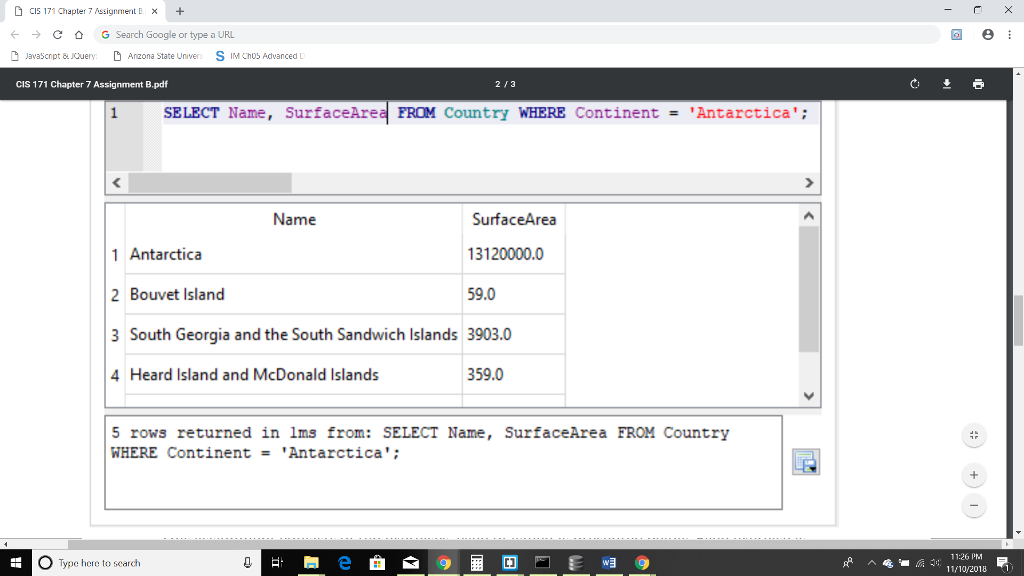
Task: Open Calculator from the taskbar
Action: [x=476, y=562]
